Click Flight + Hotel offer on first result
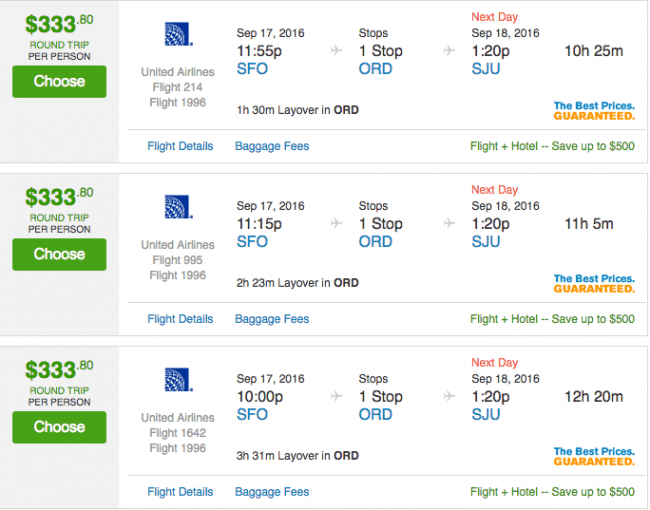This screenshot has width=650, height=510. [x=552, y=146]
